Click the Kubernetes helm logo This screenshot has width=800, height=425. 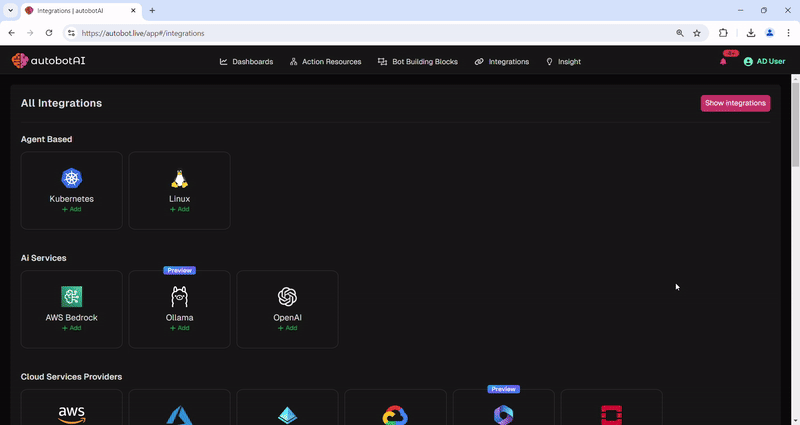(x=71, y=178)
